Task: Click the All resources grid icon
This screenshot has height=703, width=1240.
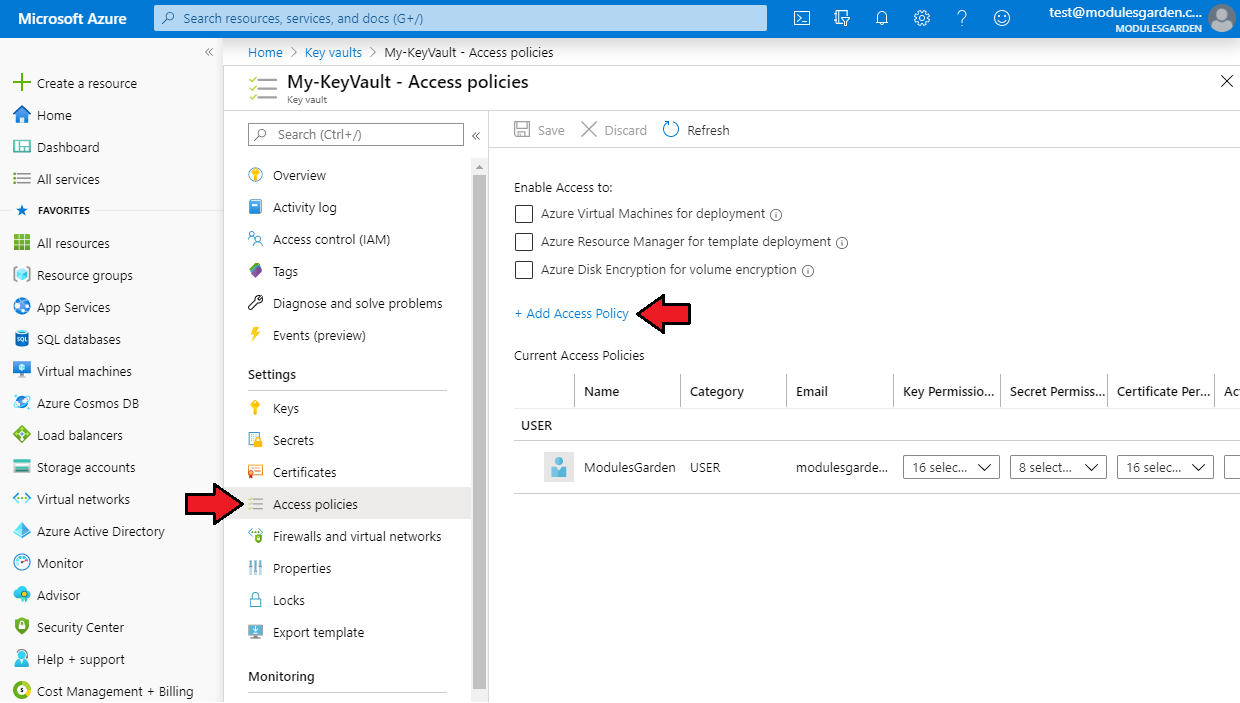Action: pos(21,243)
